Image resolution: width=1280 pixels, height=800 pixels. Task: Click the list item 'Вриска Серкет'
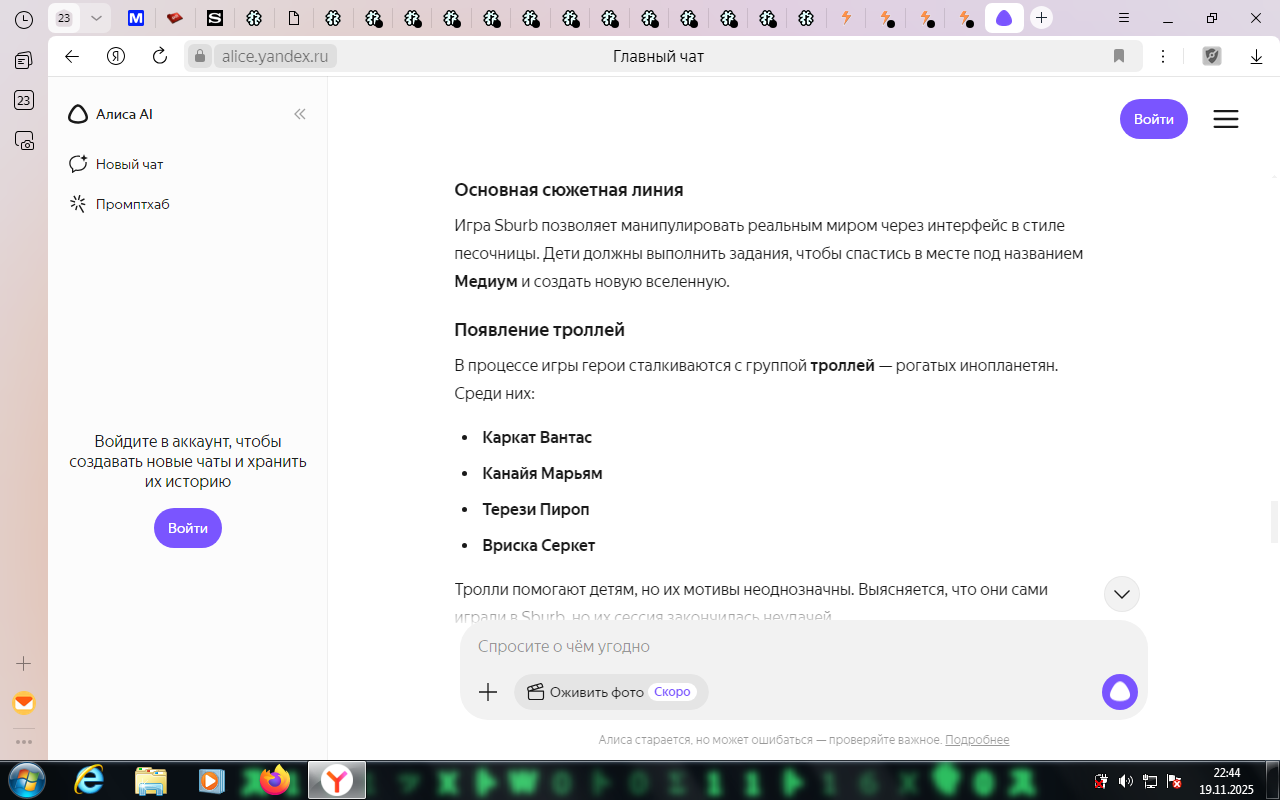pos(539,546)
